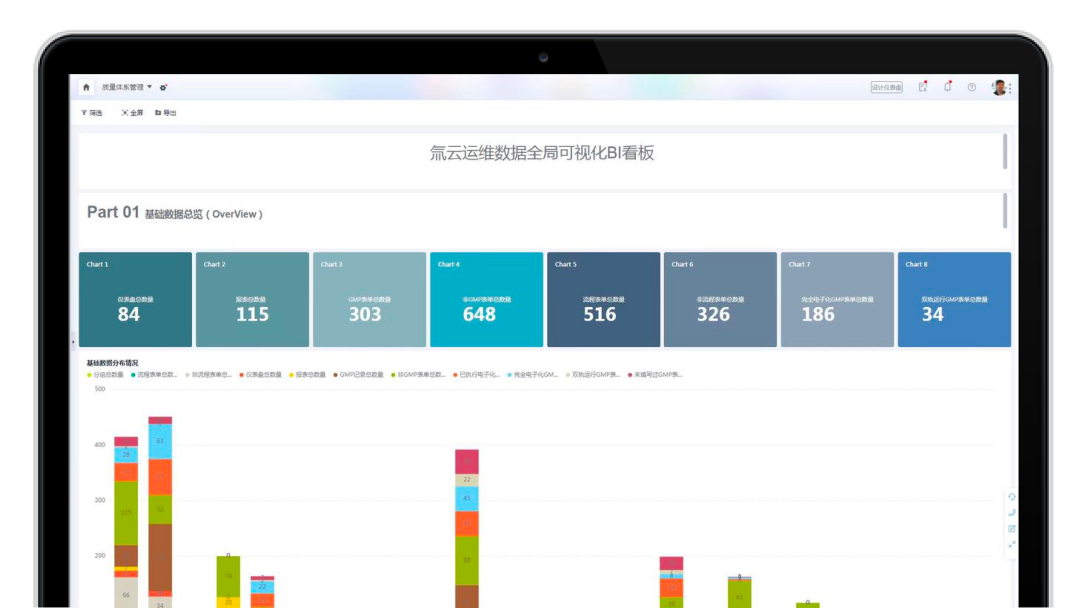Select the Chart 2 card showing 115
This screenshot has width=1080, height=608.
coord(253,300)
